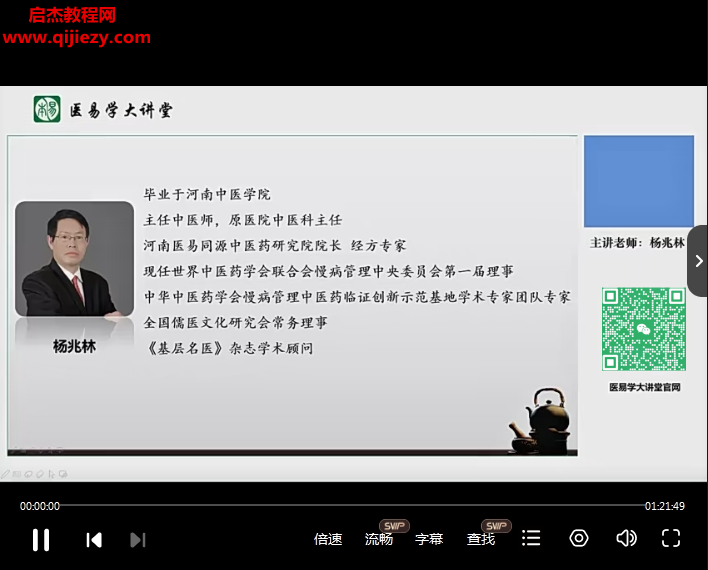Screen dimensions: 708x570
Task: Open the 流畅 video quality selector
Action: [379, 539]
